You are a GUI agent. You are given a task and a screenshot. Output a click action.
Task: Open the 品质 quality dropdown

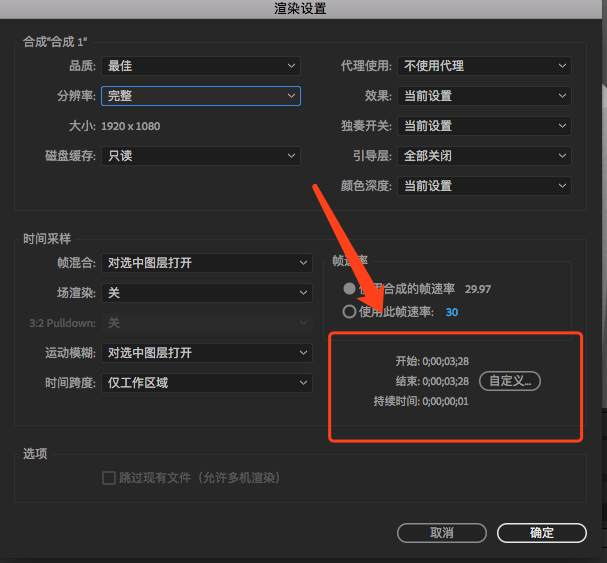[x=201, y=66]
